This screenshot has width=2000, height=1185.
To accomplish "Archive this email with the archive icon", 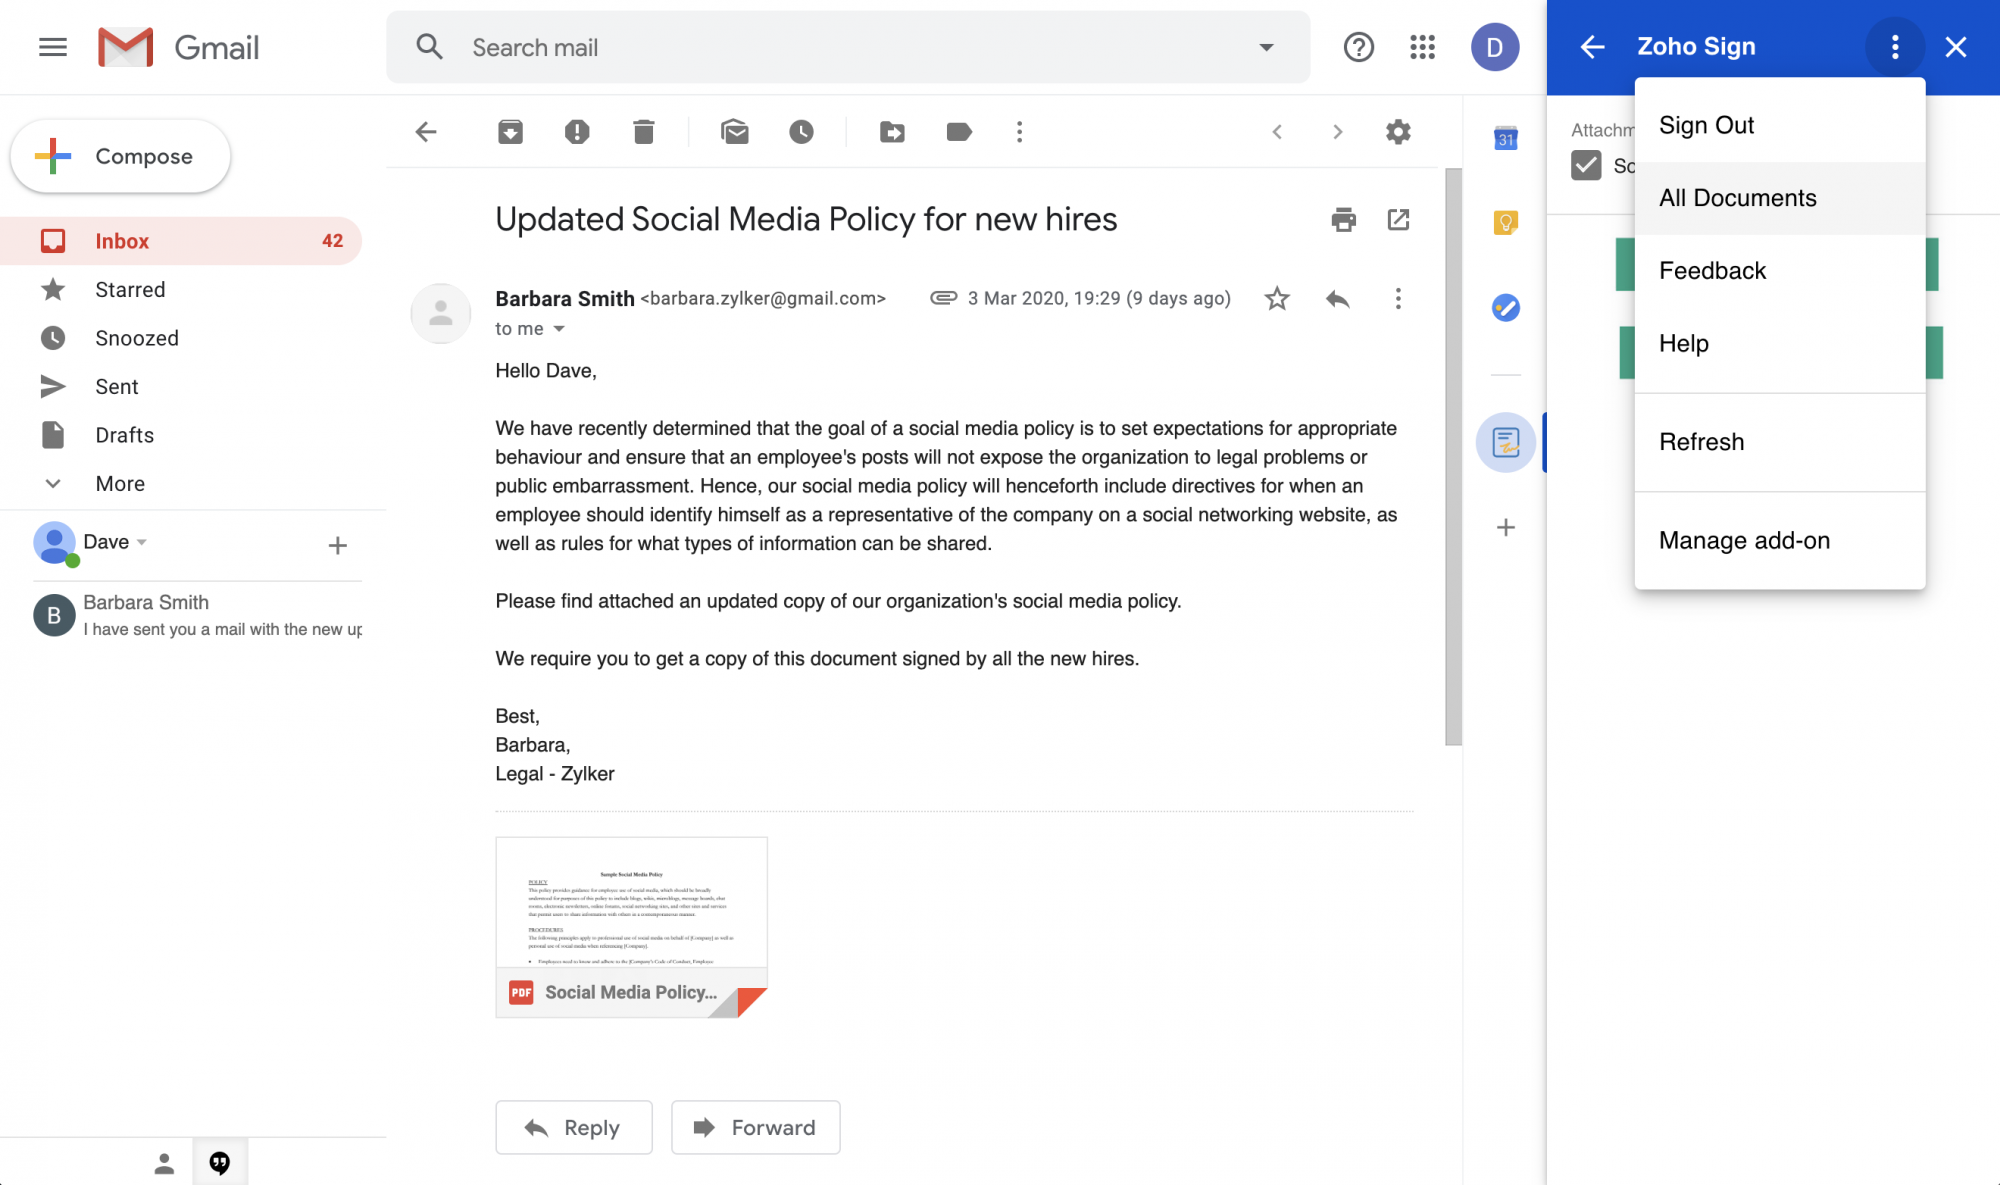I will (510, 132).
